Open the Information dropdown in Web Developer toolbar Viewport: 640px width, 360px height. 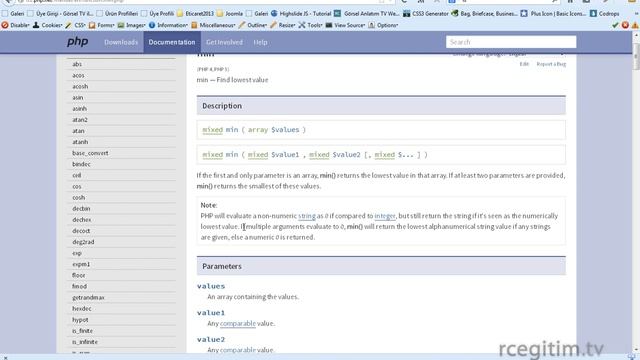coord(168,25)
